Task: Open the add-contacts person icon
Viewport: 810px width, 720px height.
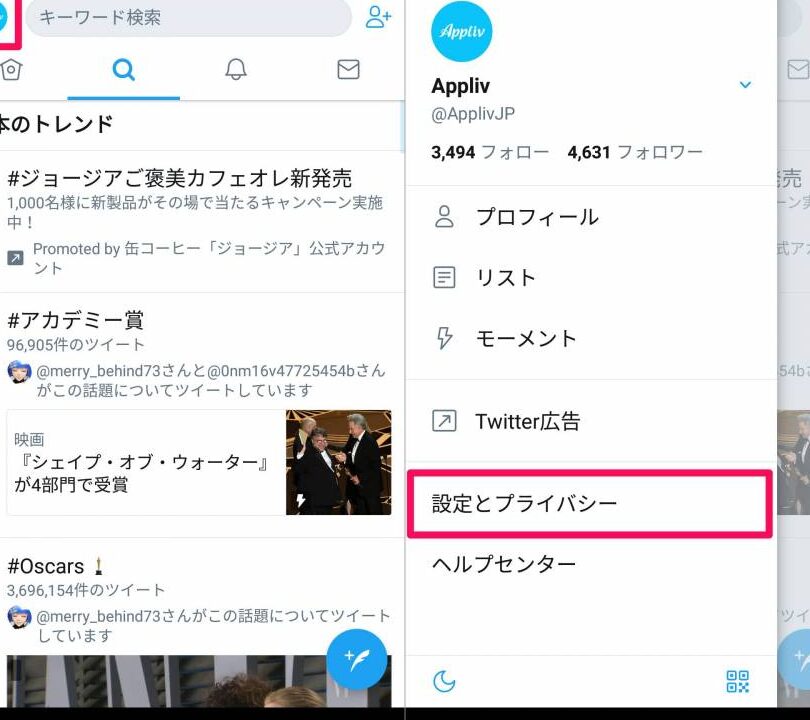Action: 378,17
